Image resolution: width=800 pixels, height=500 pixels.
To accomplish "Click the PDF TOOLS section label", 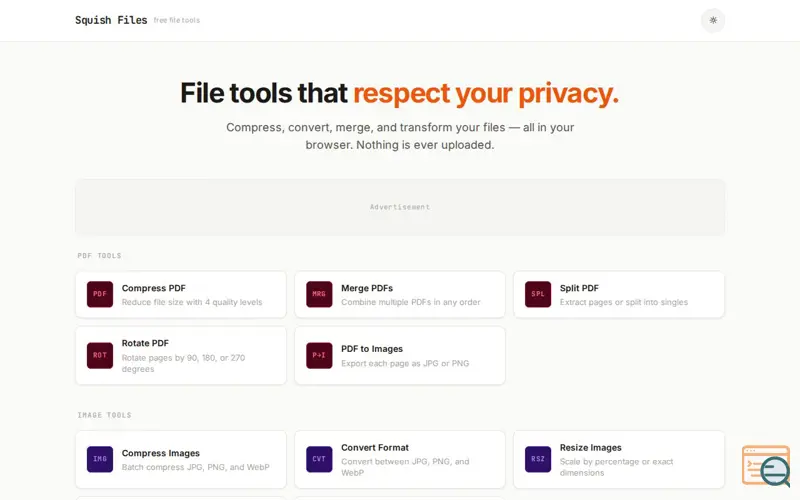I will pyautogui.click(x=99, y=256).
